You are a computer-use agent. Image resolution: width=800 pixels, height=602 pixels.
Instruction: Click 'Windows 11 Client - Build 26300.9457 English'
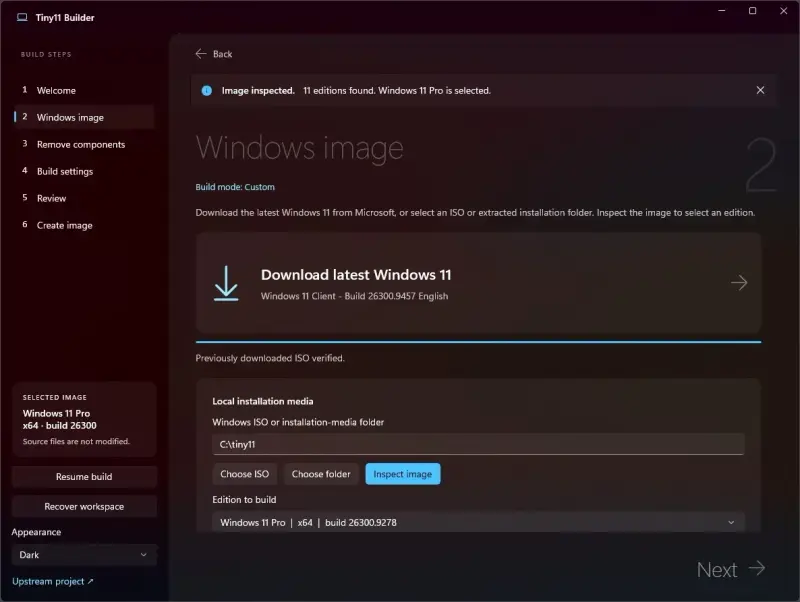[x=354, y=296]
